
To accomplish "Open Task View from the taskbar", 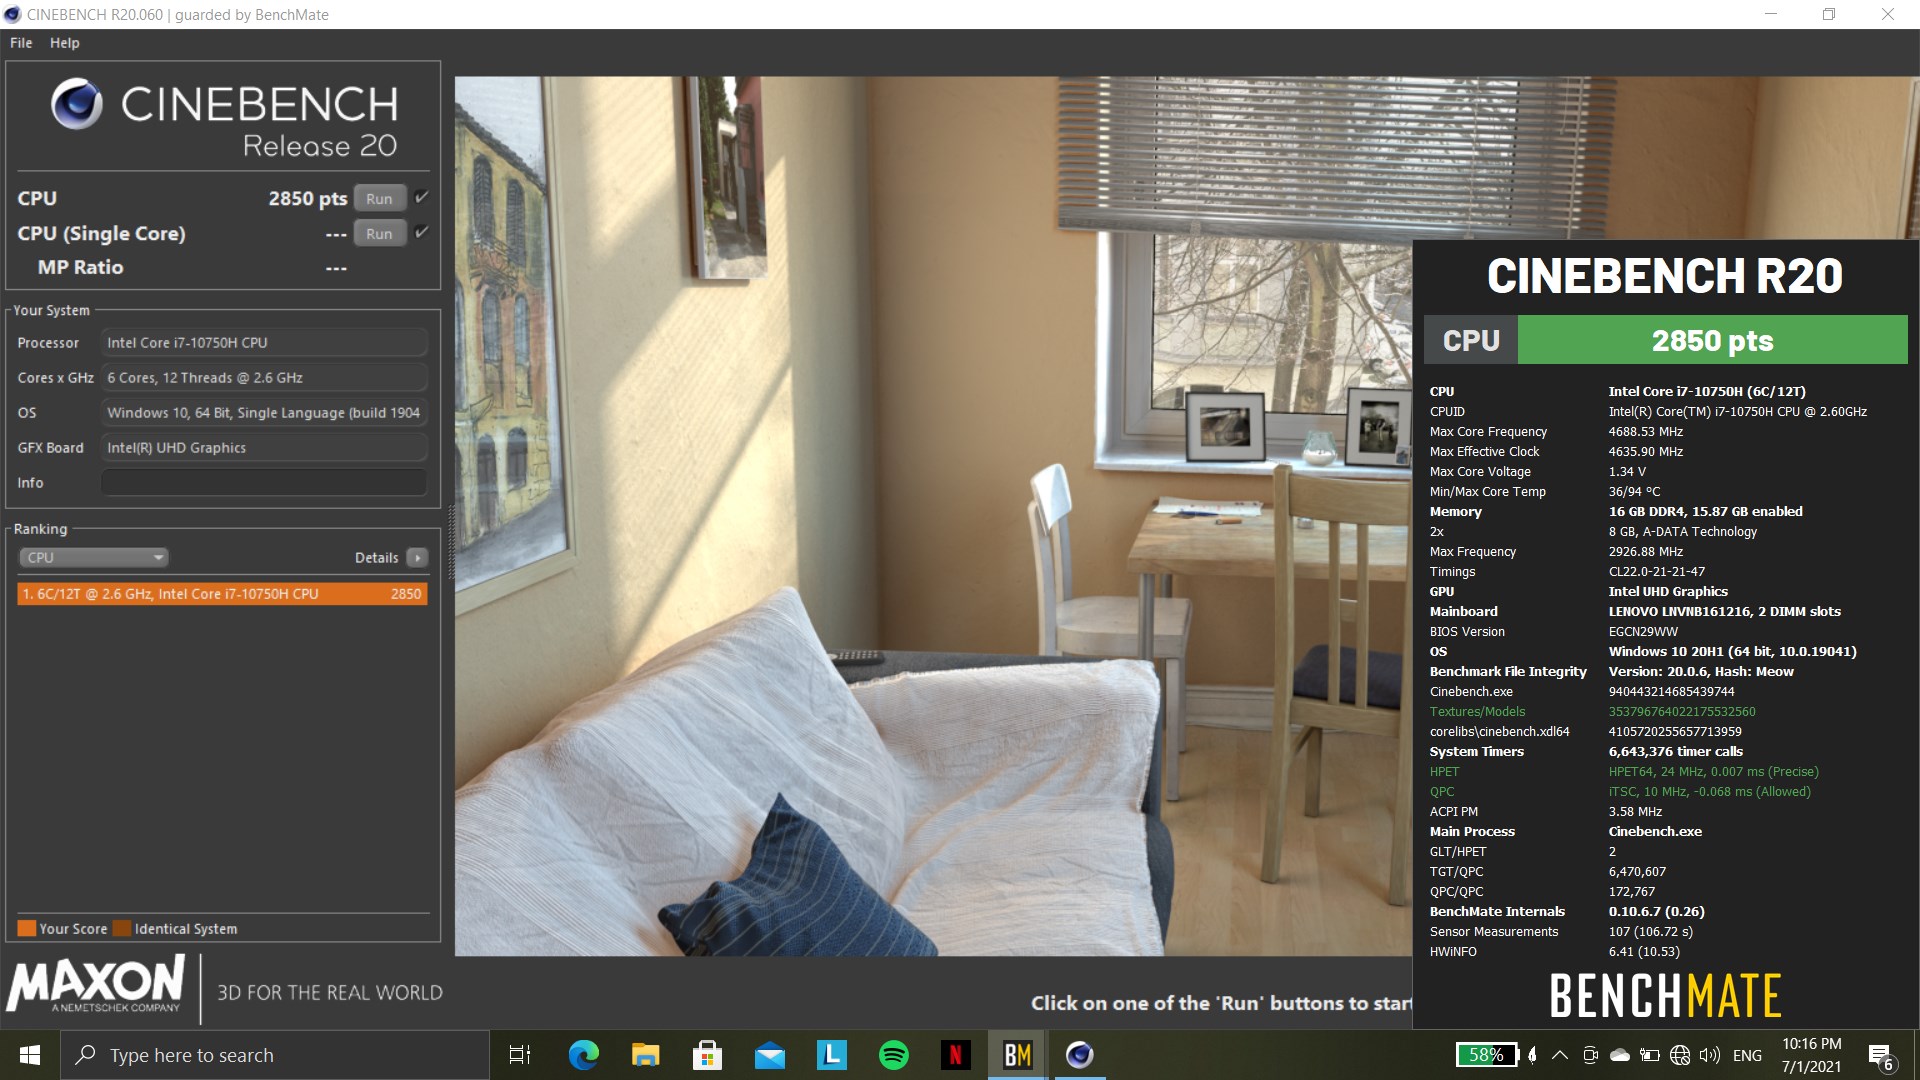I will pos(520,1055).
